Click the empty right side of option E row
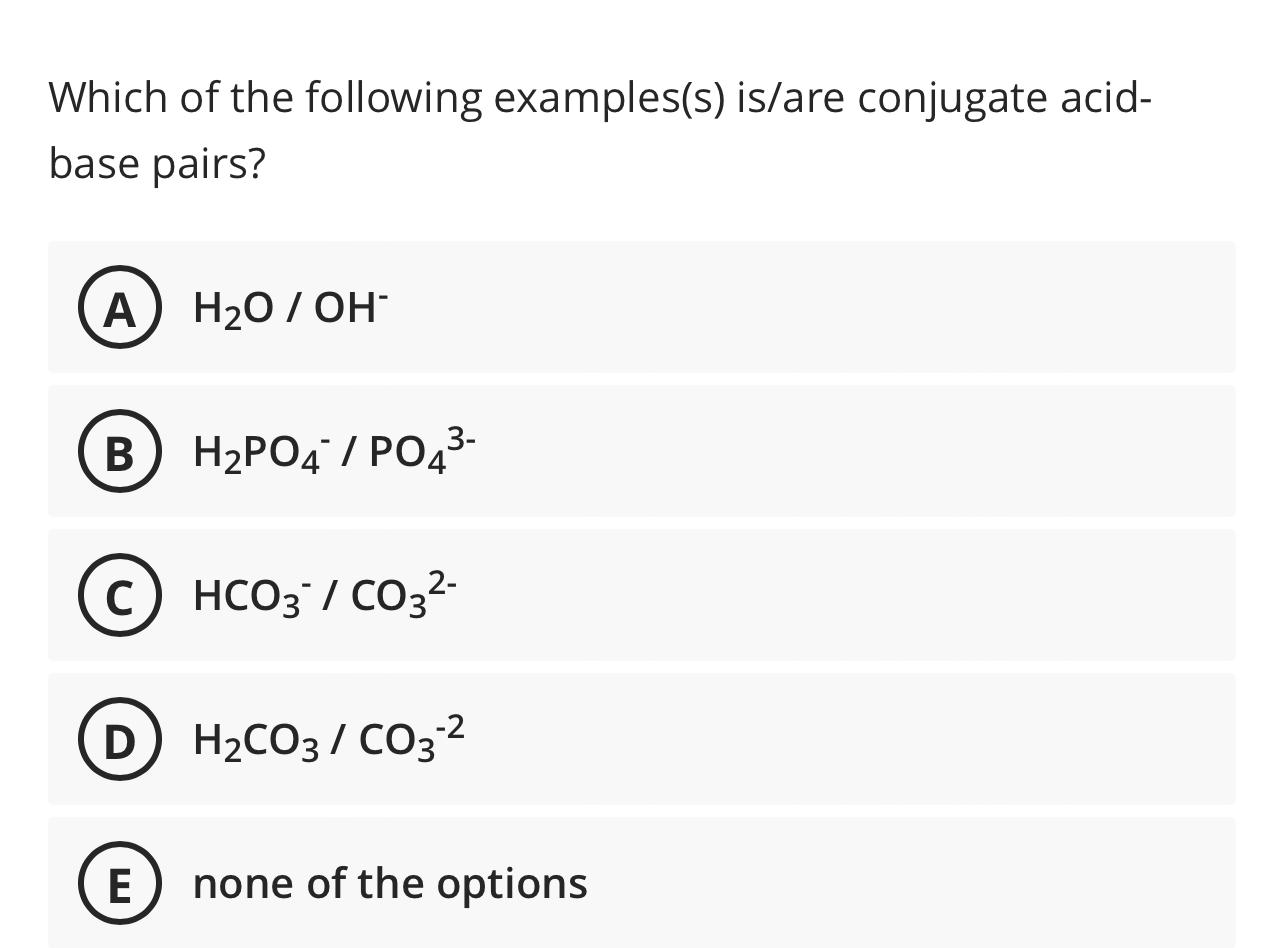Image resolution: width=1284 pixels, height=948 pixels. click(x=900, y=884)
